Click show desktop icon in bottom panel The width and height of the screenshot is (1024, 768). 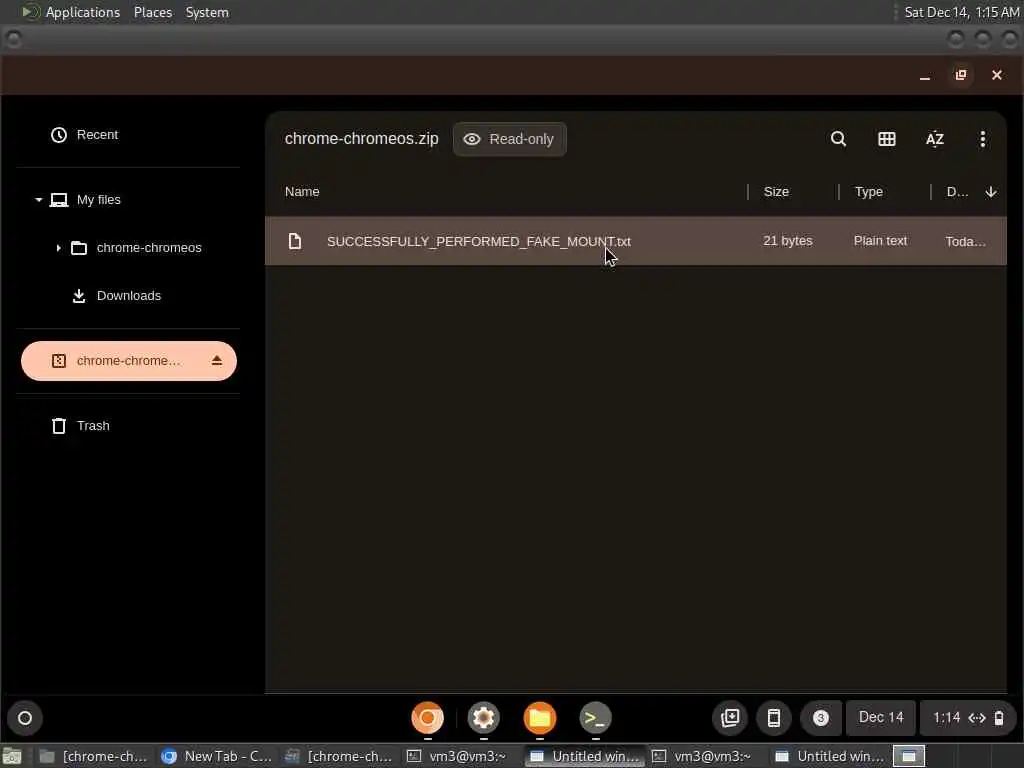pyautogui.click(x=12, y=756)
